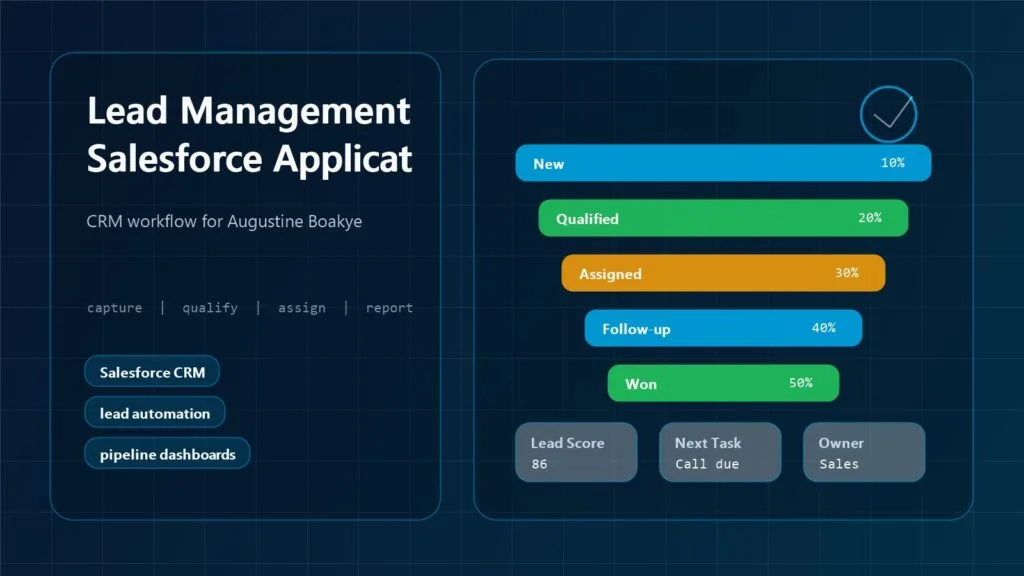This screenshot has height=576, width=1024.
Task: Click the report step label
Action: 389,308
